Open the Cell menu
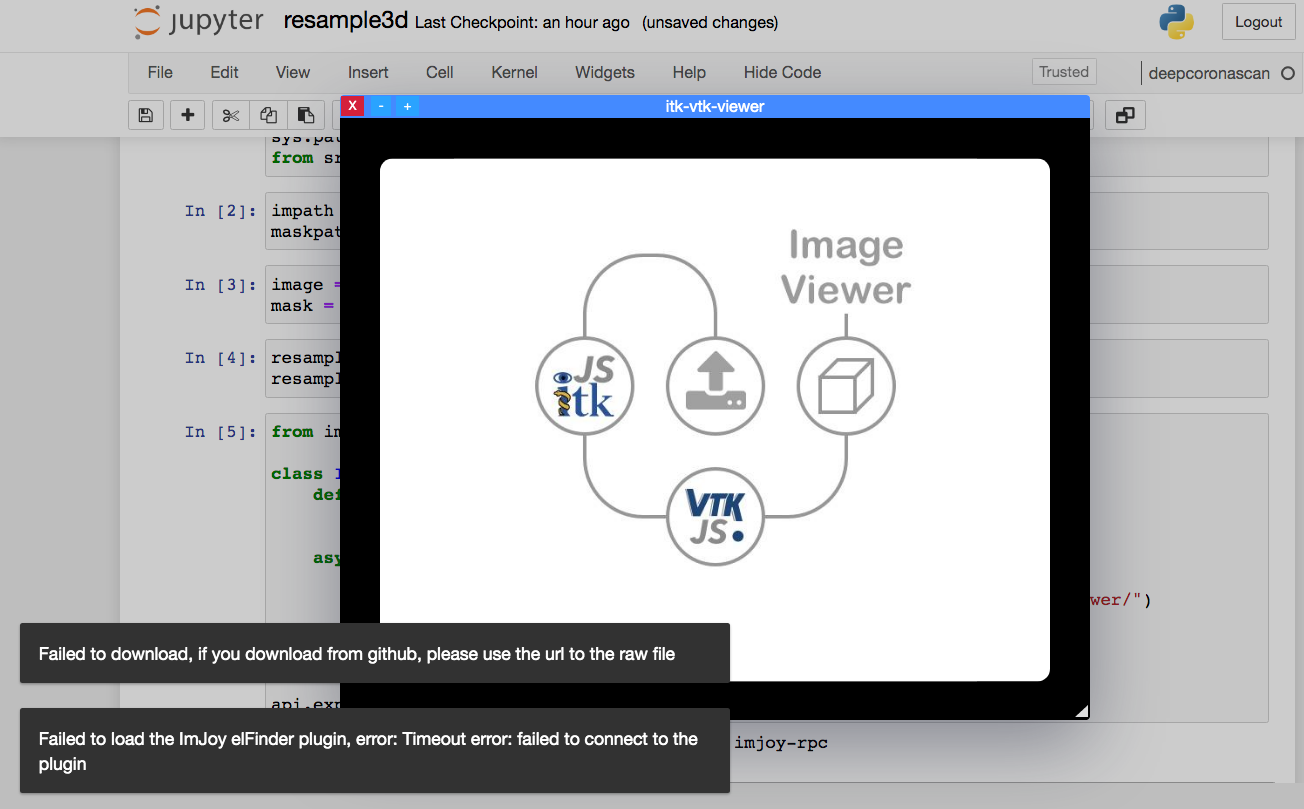The image size is (1304, 809). click(x=440, y=72)
